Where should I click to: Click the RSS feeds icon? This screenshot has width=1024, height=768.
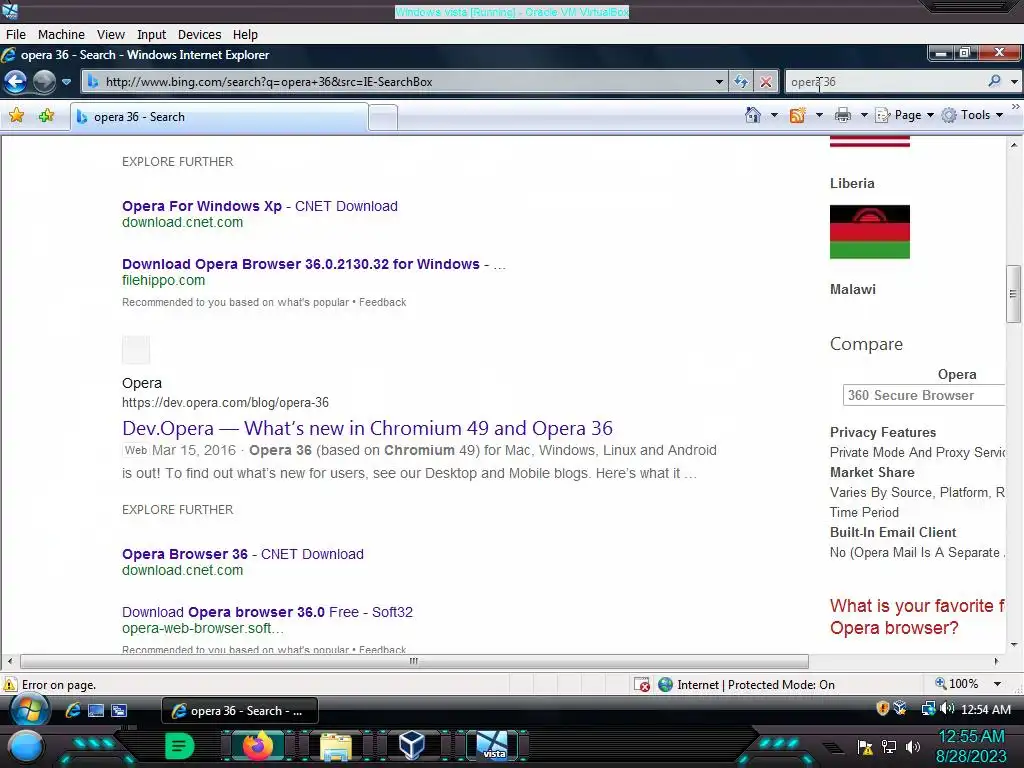tap(797, 116)
